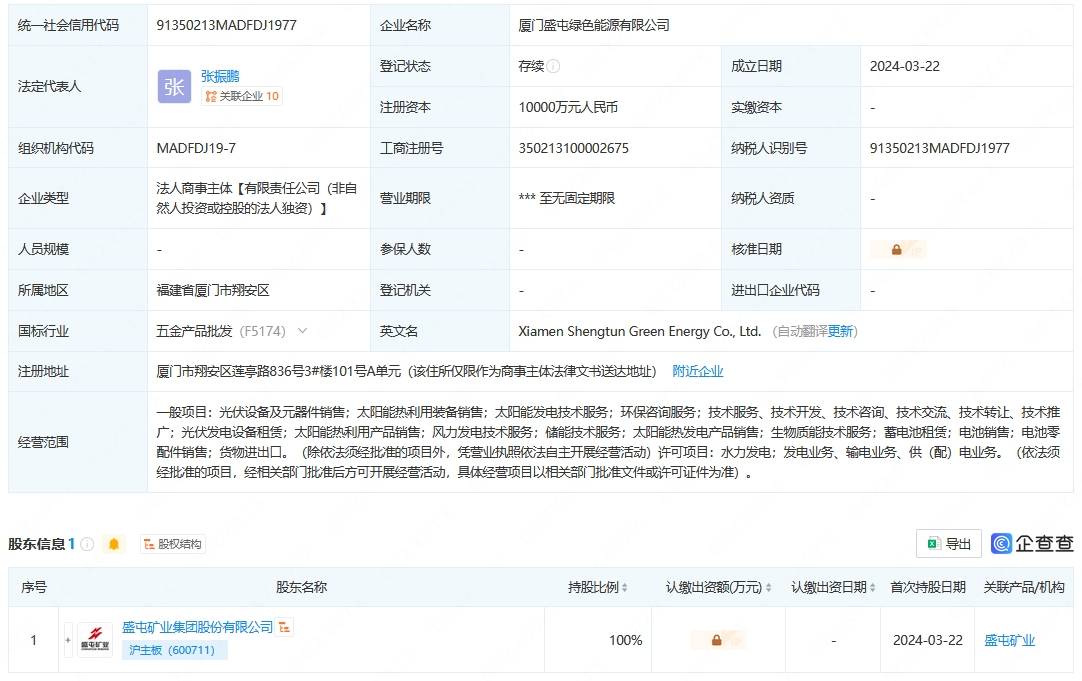Expand shareholder row 1 with plus toggle

(x=68, y=640)
